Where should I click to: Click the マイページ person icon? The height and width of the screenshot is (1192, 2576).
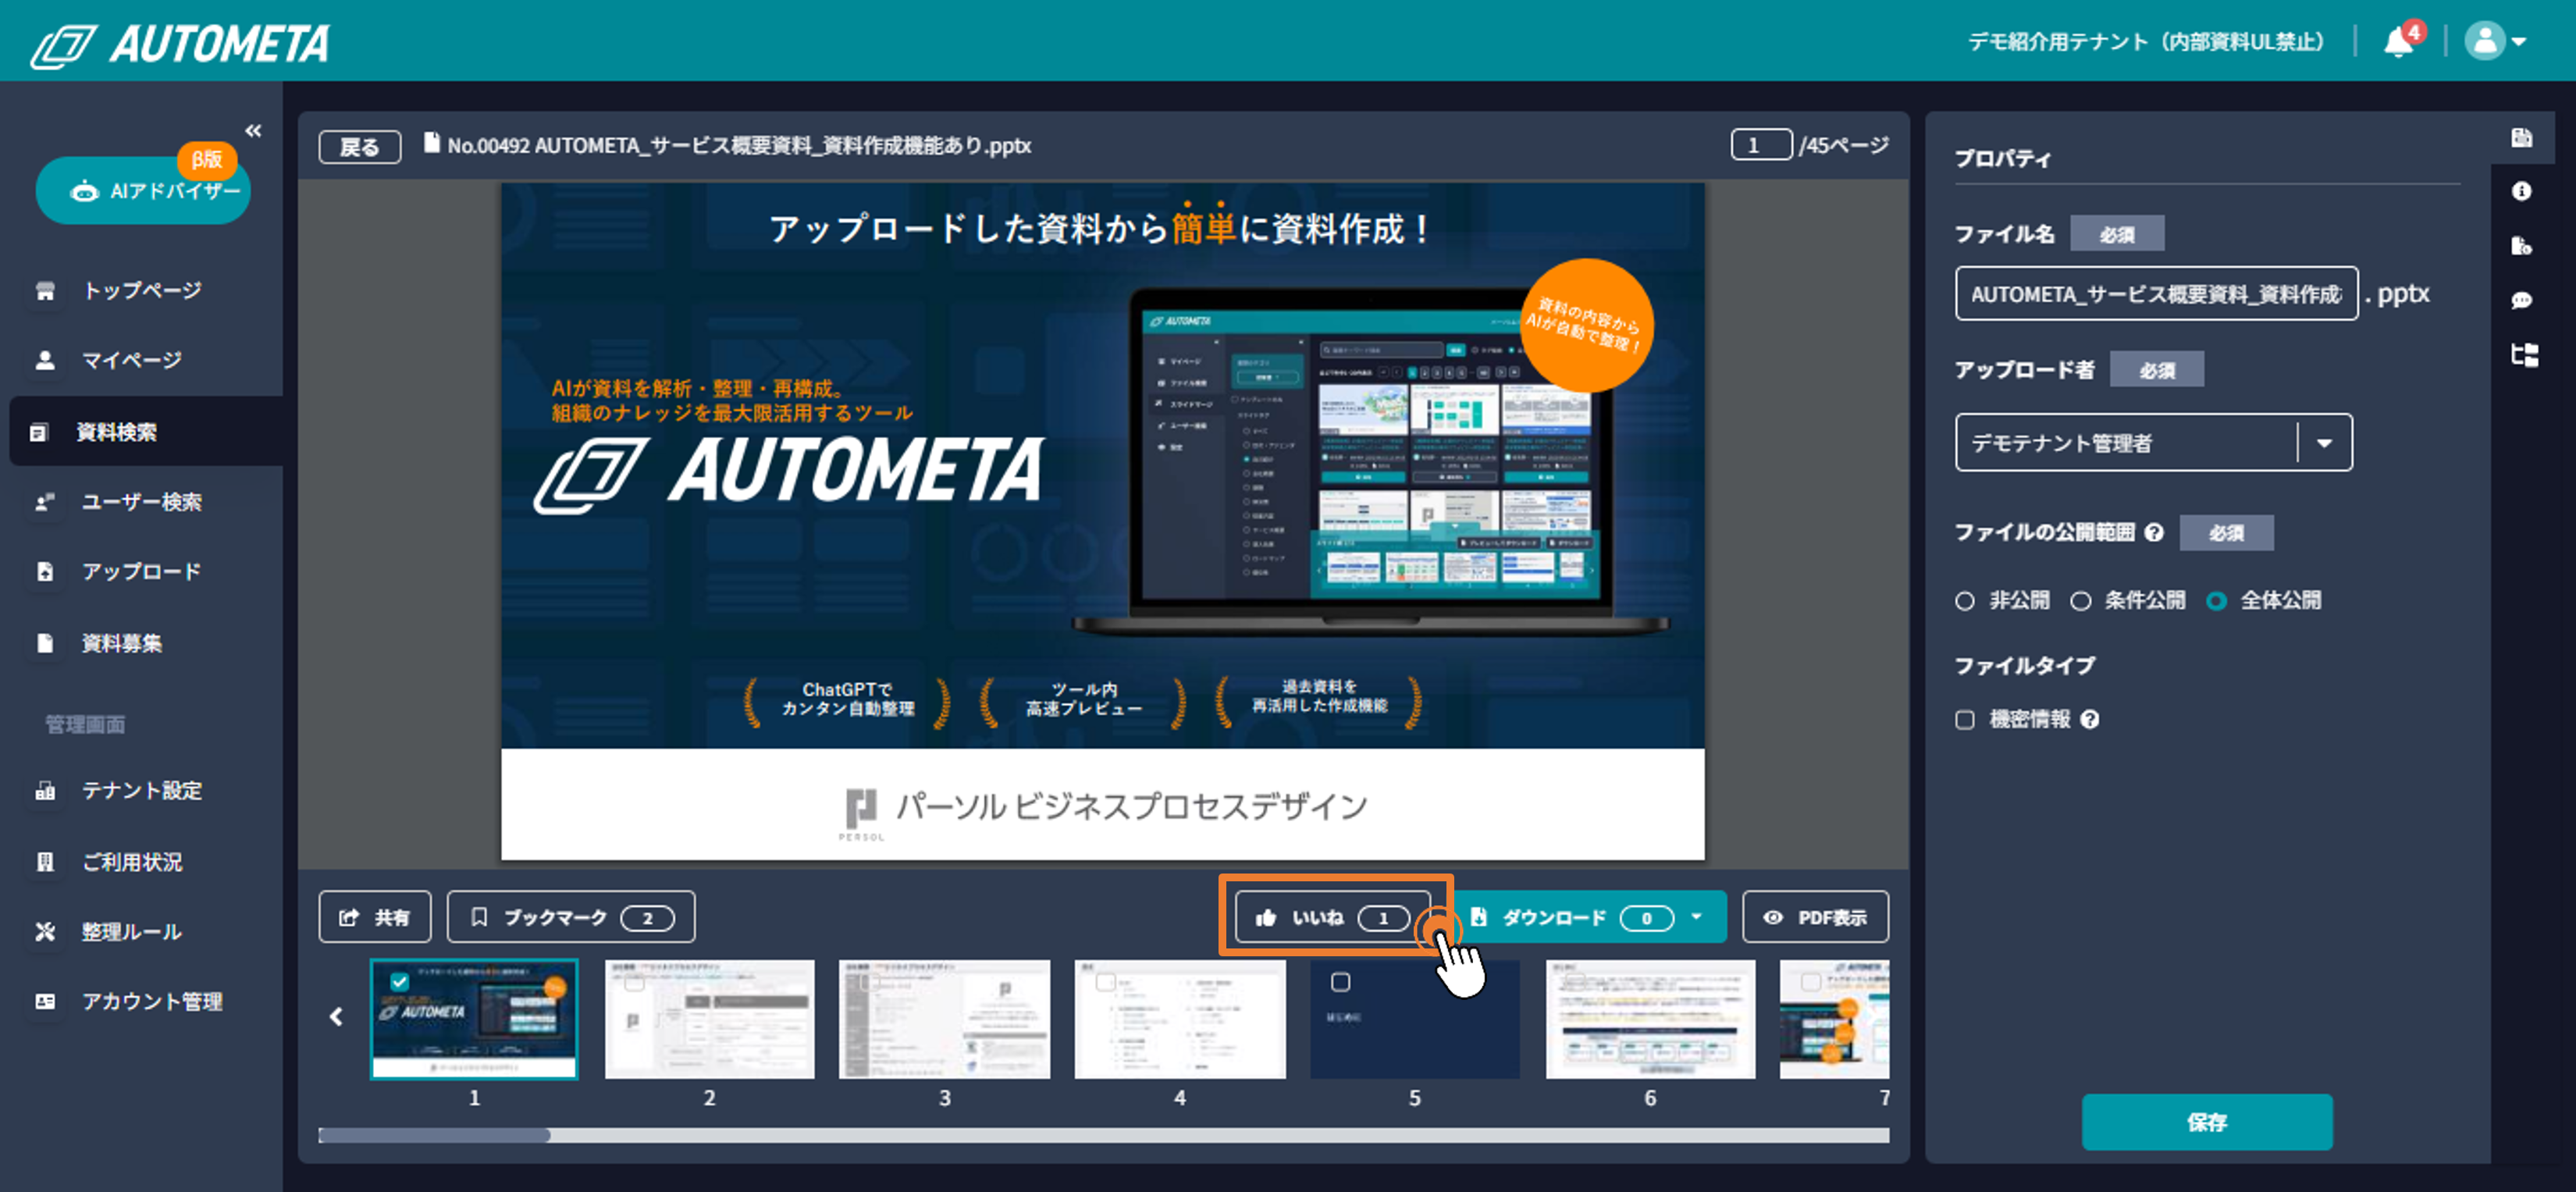pyautogui.click(x=45, y=361)
